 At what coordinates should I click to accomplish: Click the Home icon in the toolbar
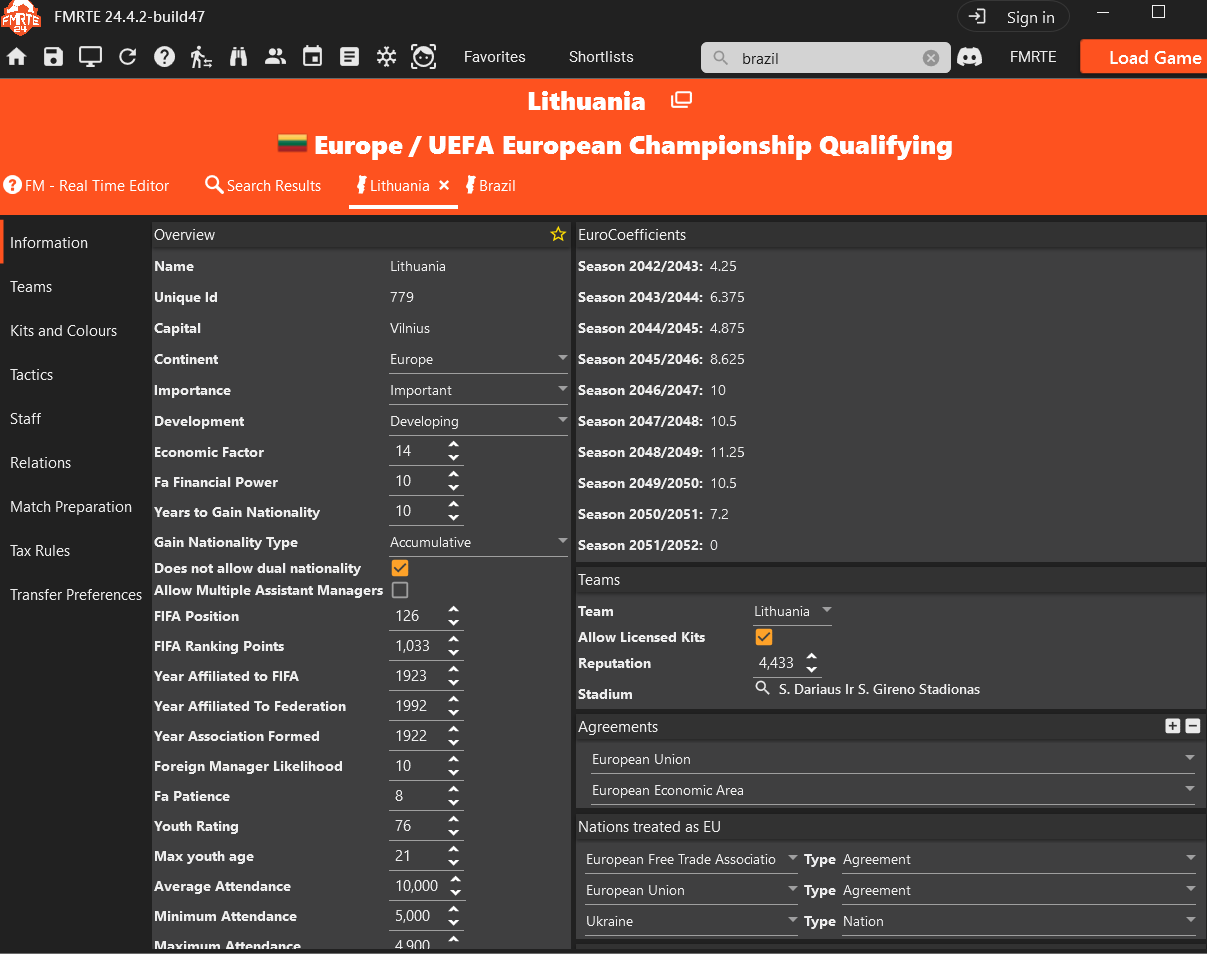17,57
